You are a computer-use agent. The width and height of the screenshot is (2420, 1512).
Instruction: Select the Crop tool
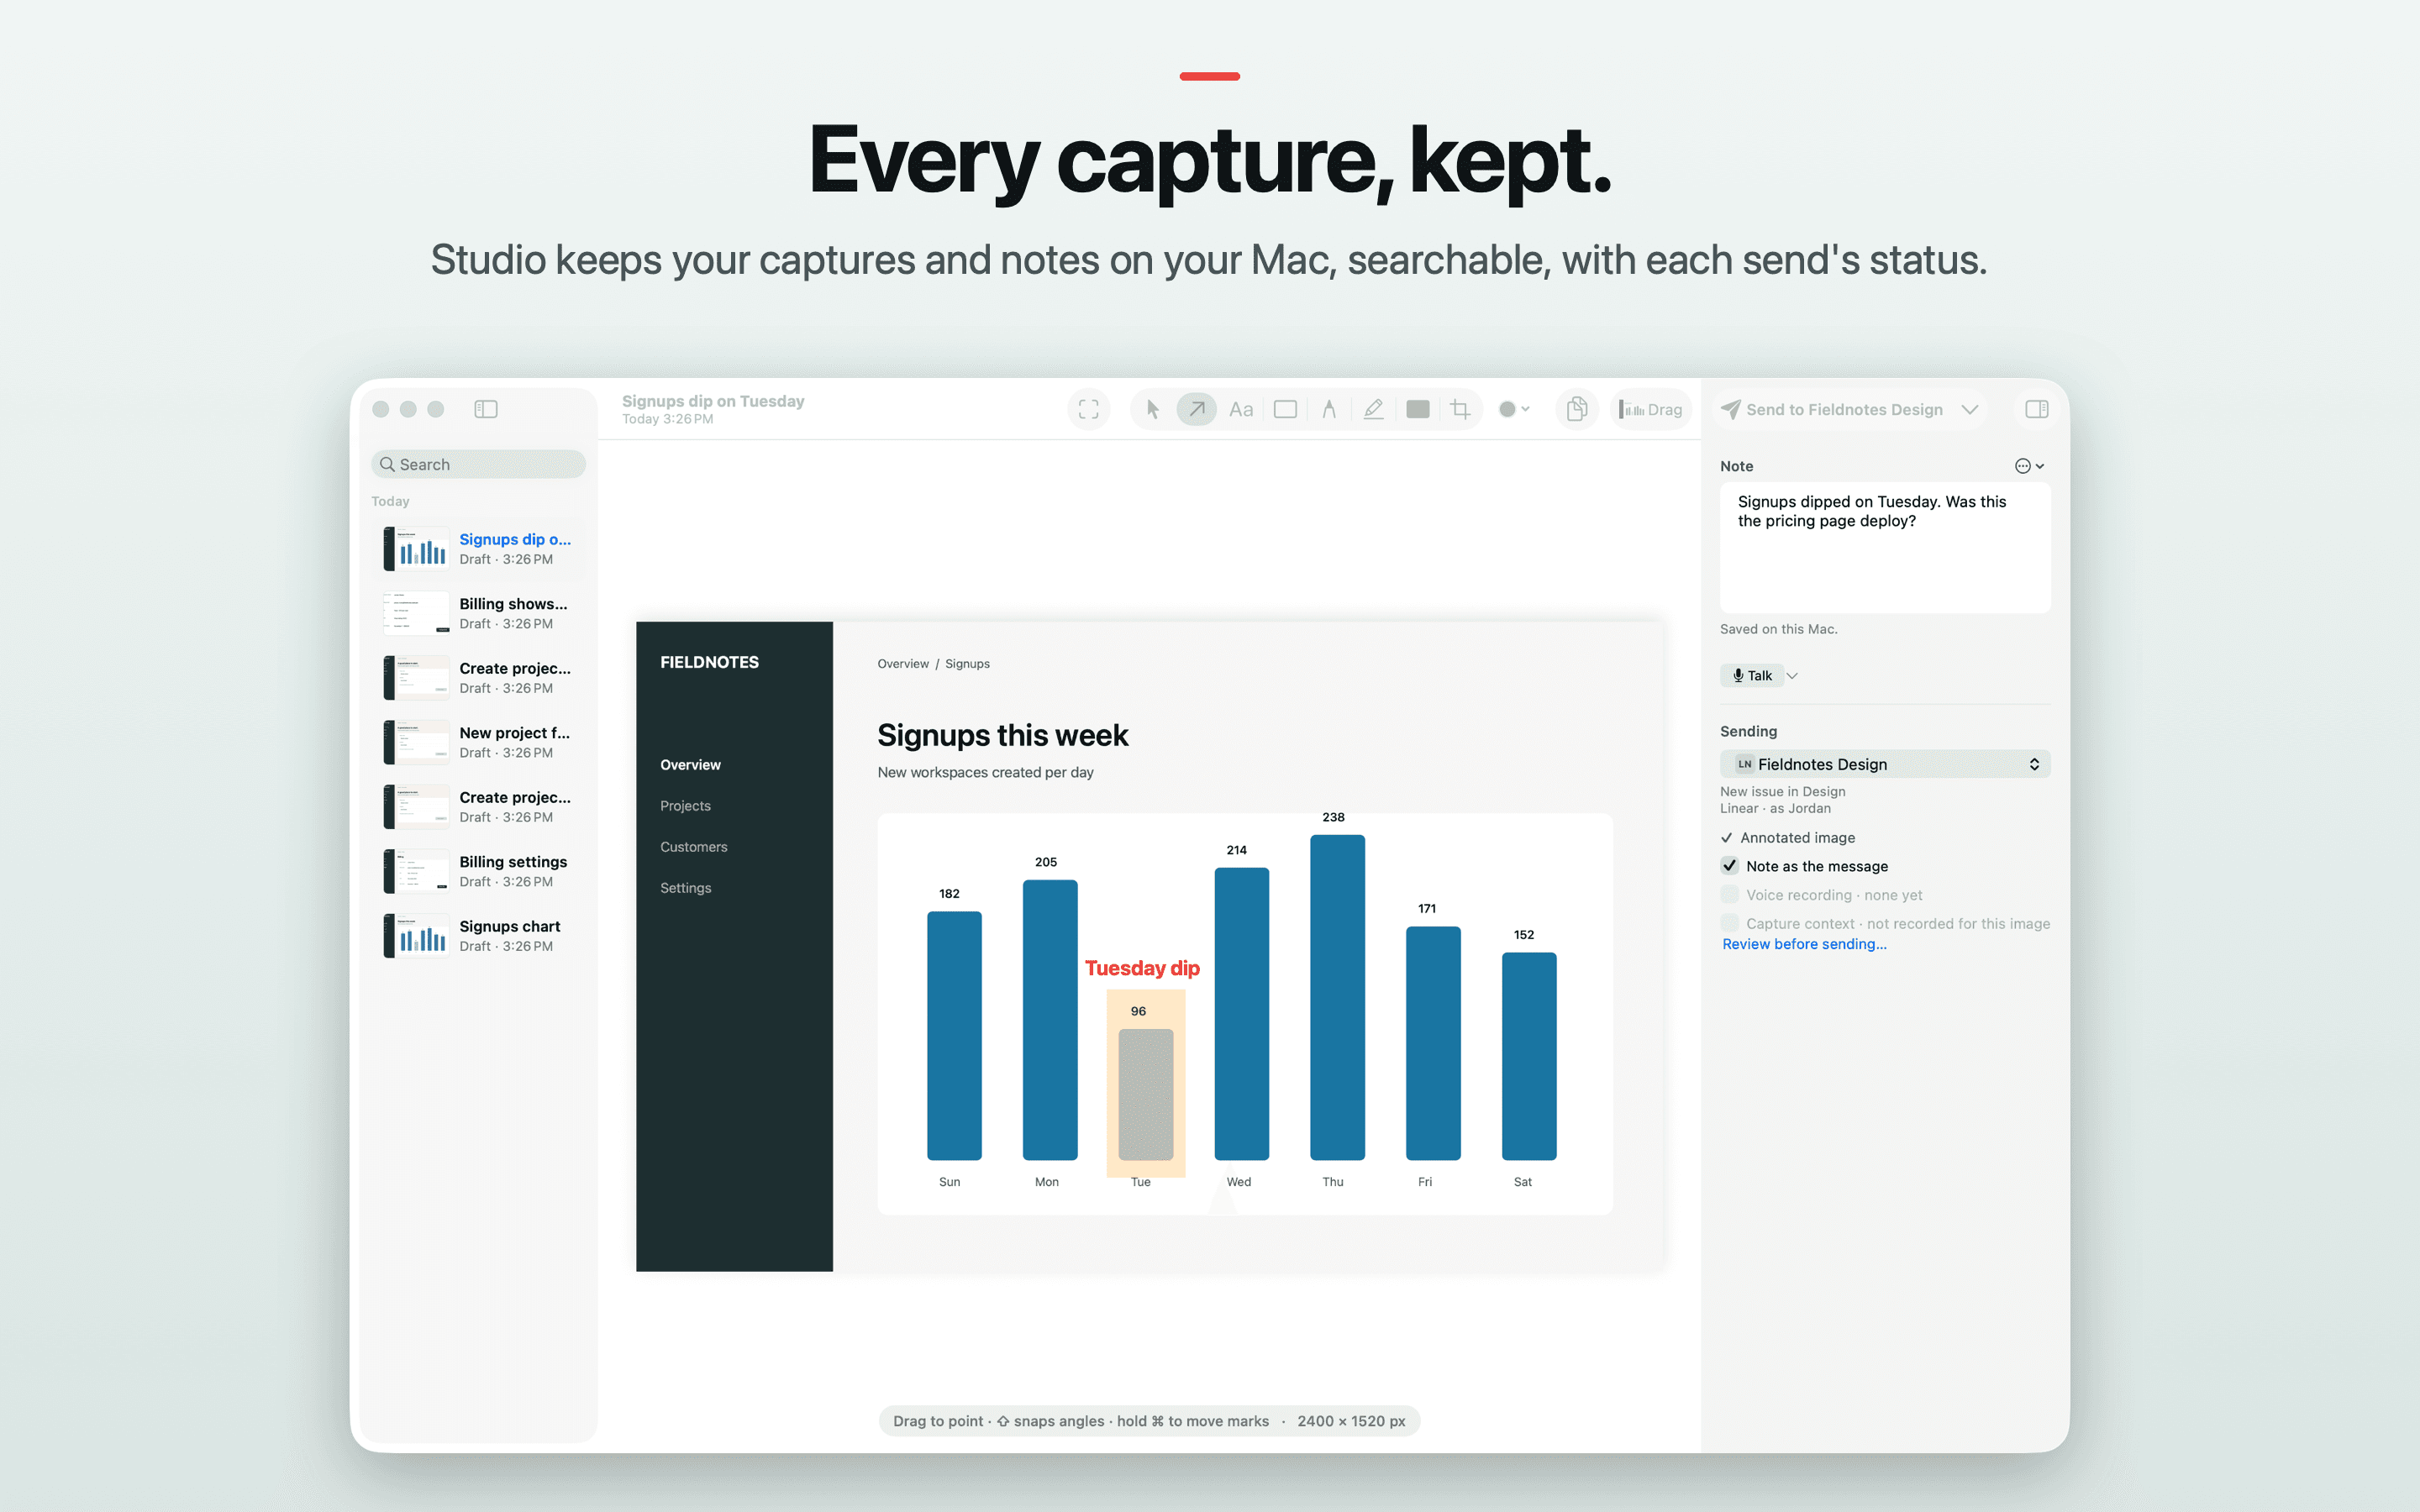point(1460,409)
